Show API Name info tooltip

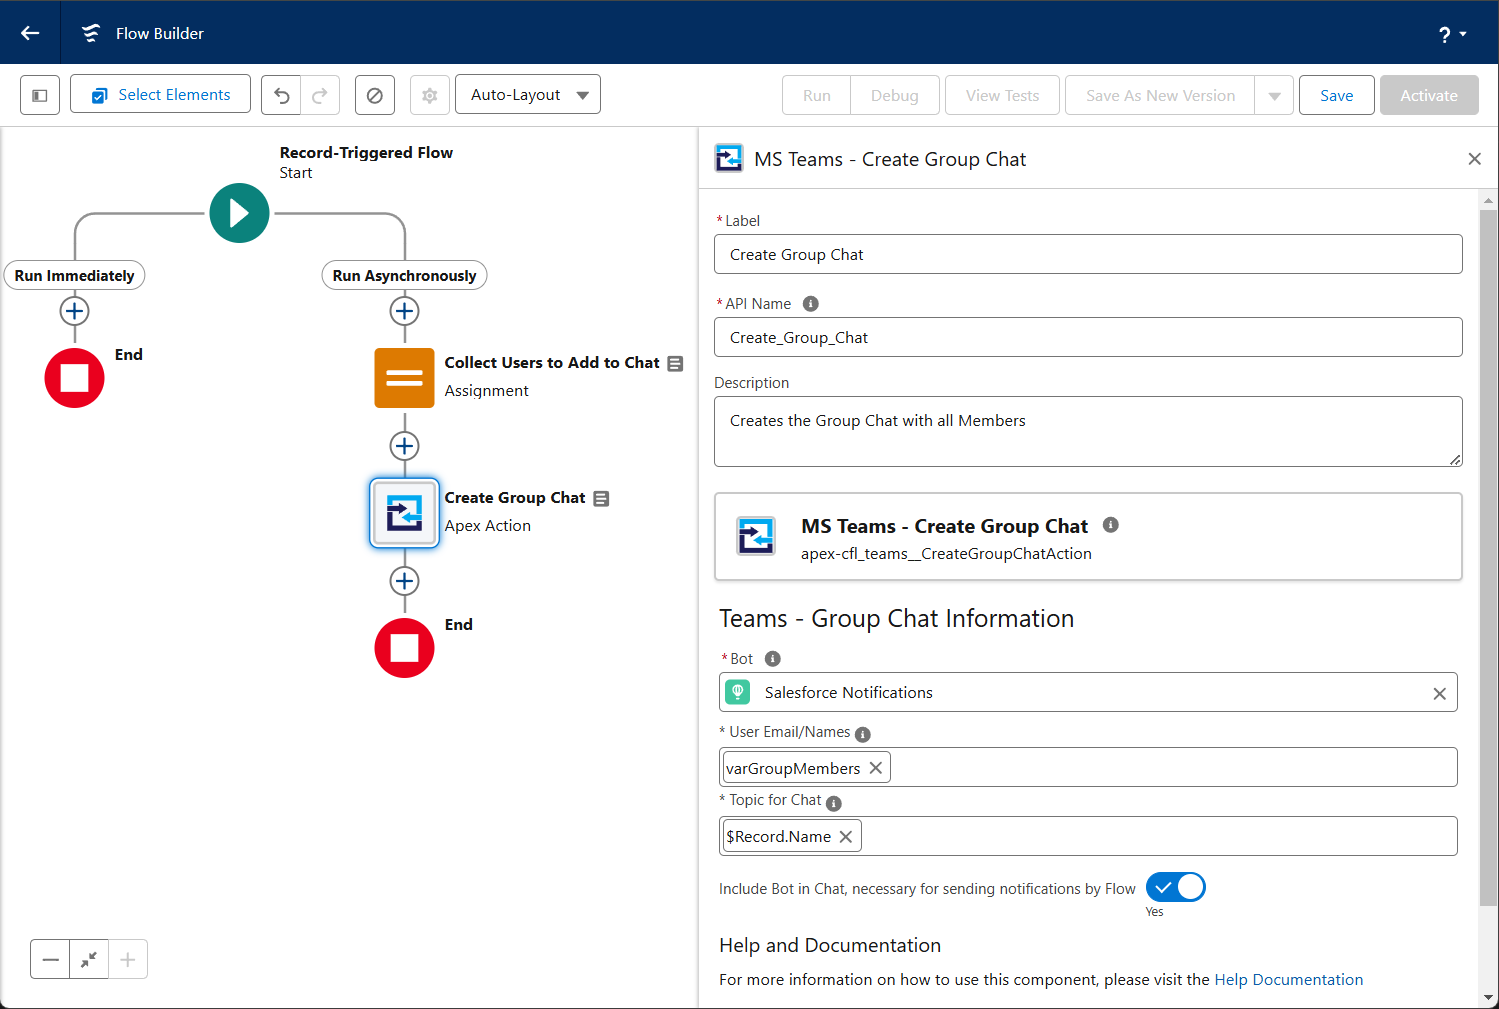(x=811, y=304)
